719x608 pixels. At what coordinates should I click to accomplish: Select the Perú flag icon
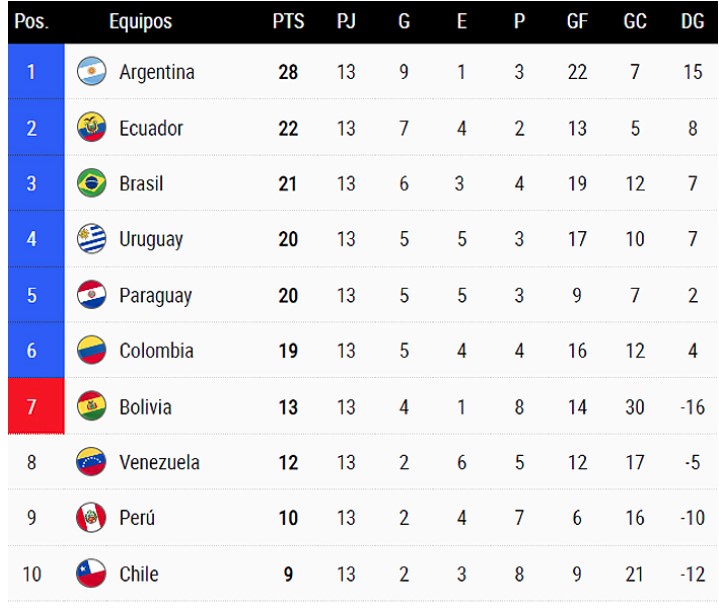click(91, 518)
